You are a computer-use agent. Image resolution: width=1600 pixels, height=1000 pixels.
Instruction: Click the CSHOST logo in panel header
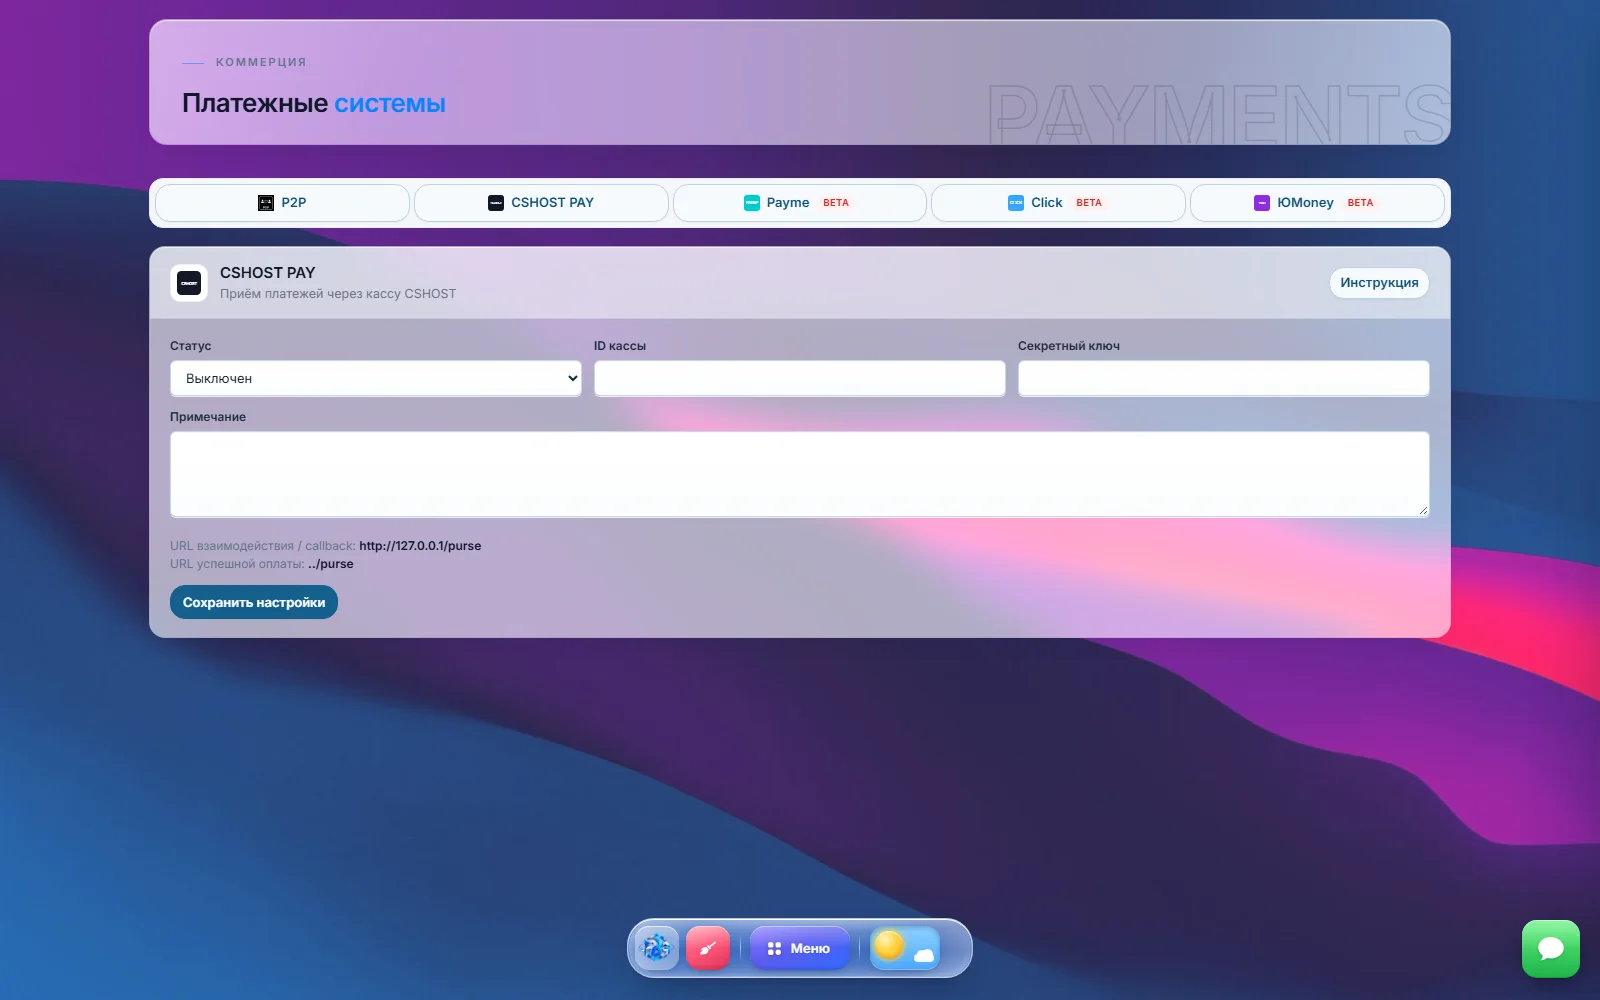coord(189,283)
